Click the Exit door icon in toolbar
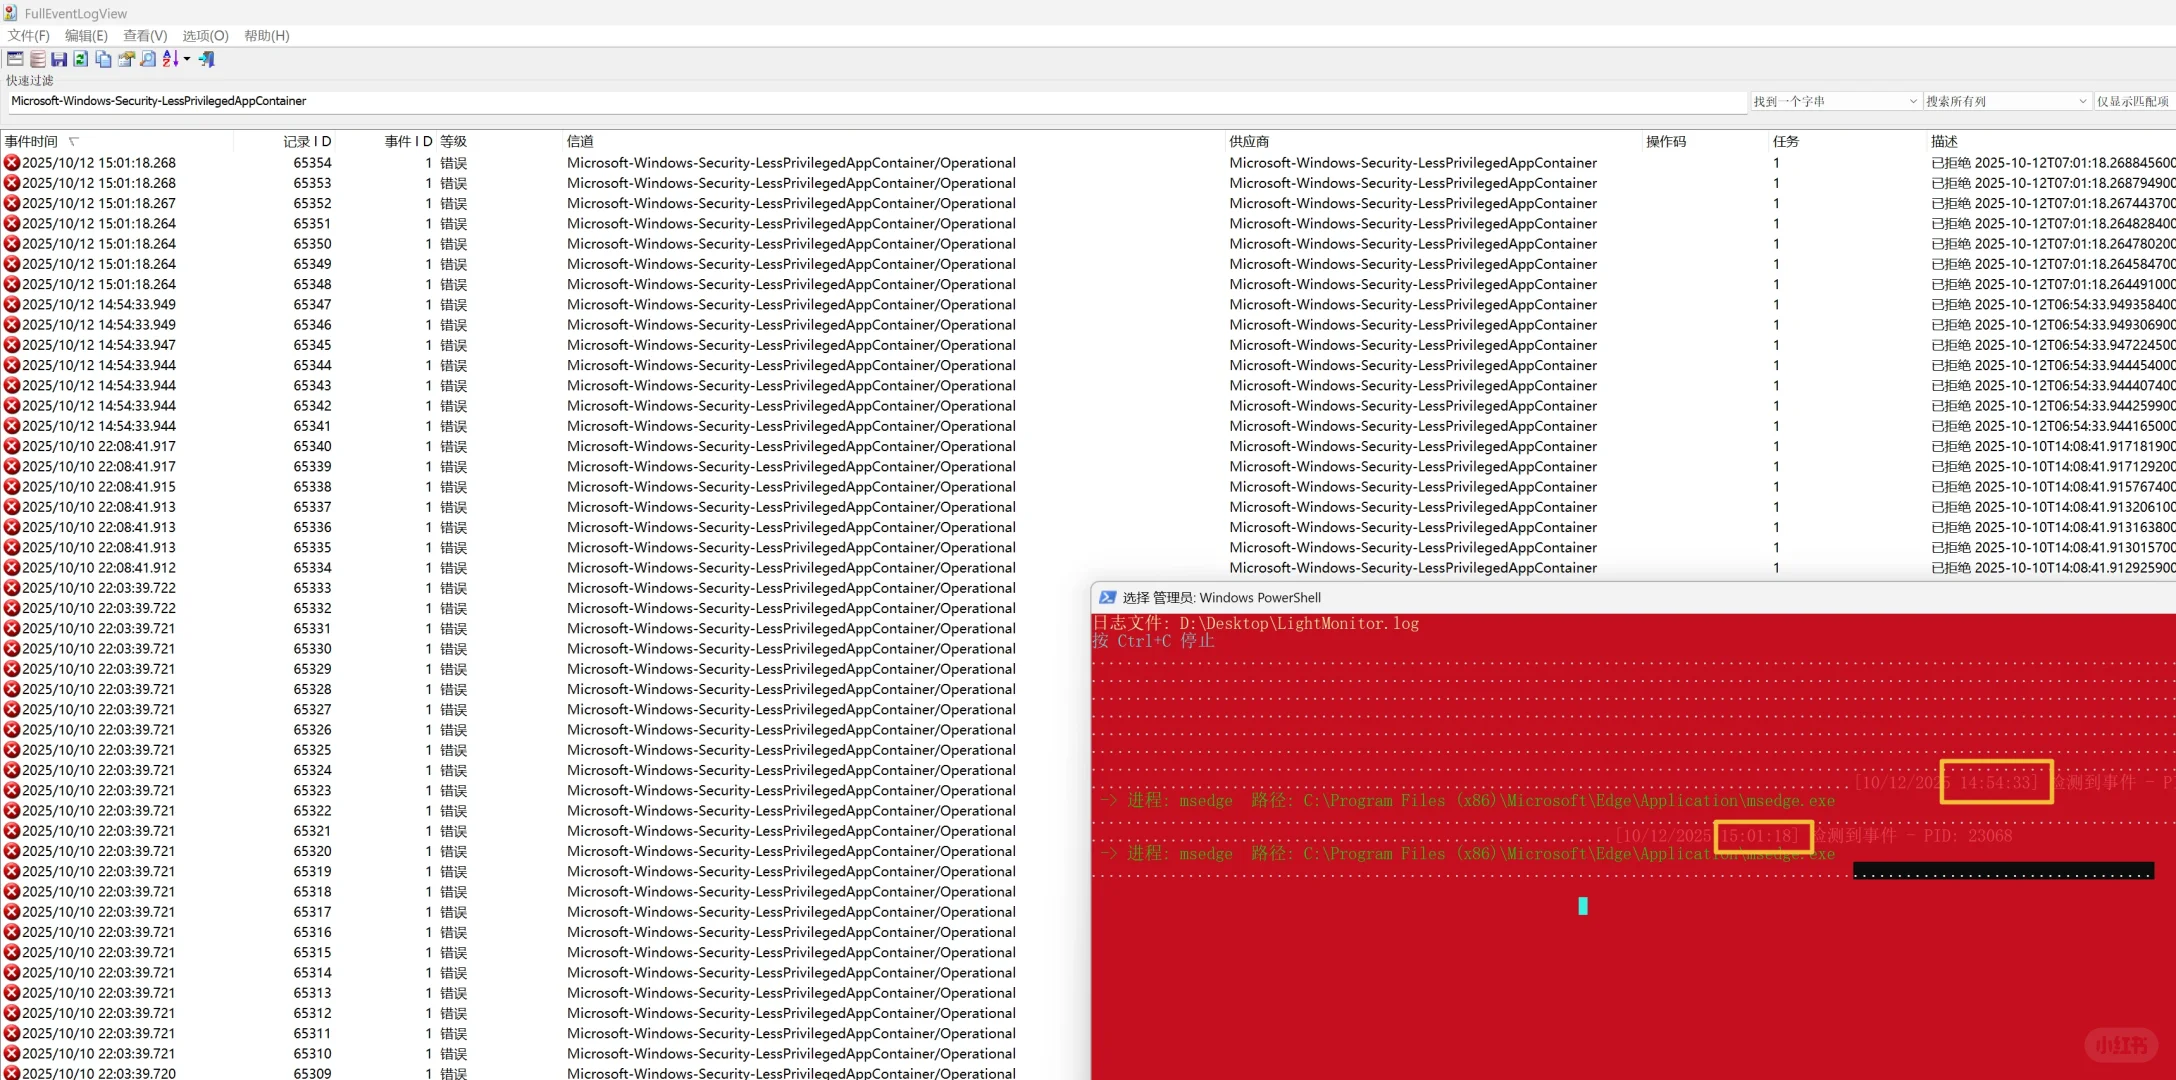Viewport: 2176px width, 1080px height. pos(207,59)
